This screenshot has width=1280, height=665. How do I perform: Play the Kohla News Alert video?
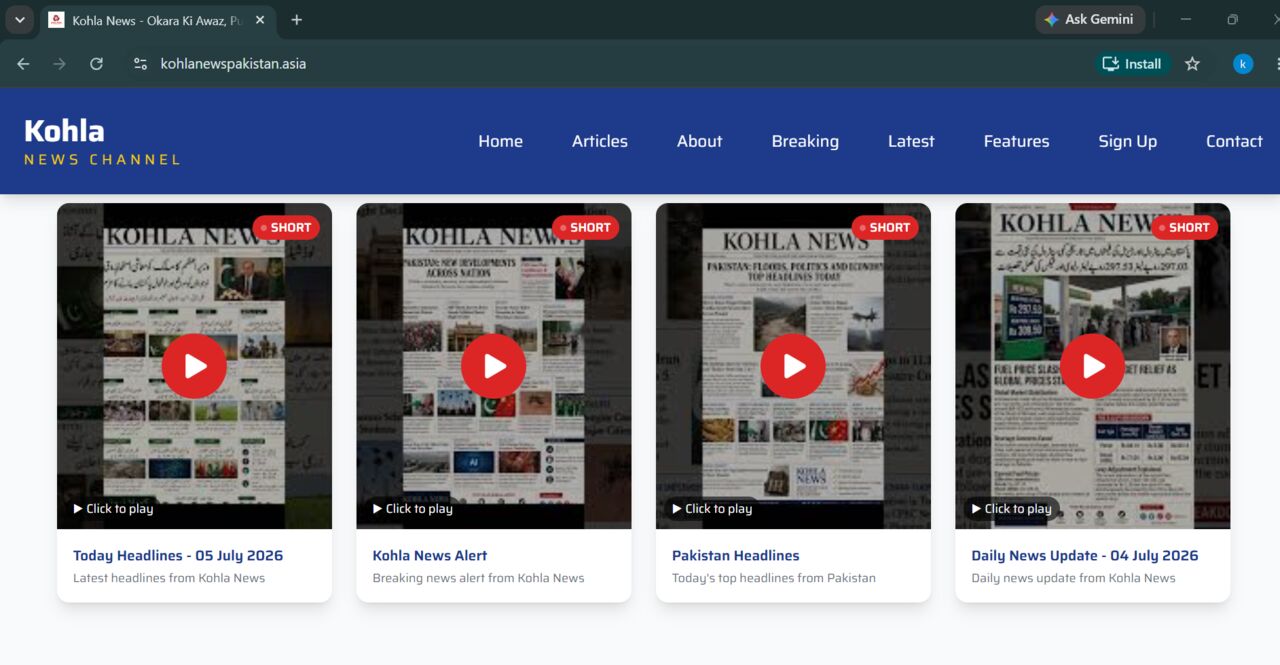point(494,366)
